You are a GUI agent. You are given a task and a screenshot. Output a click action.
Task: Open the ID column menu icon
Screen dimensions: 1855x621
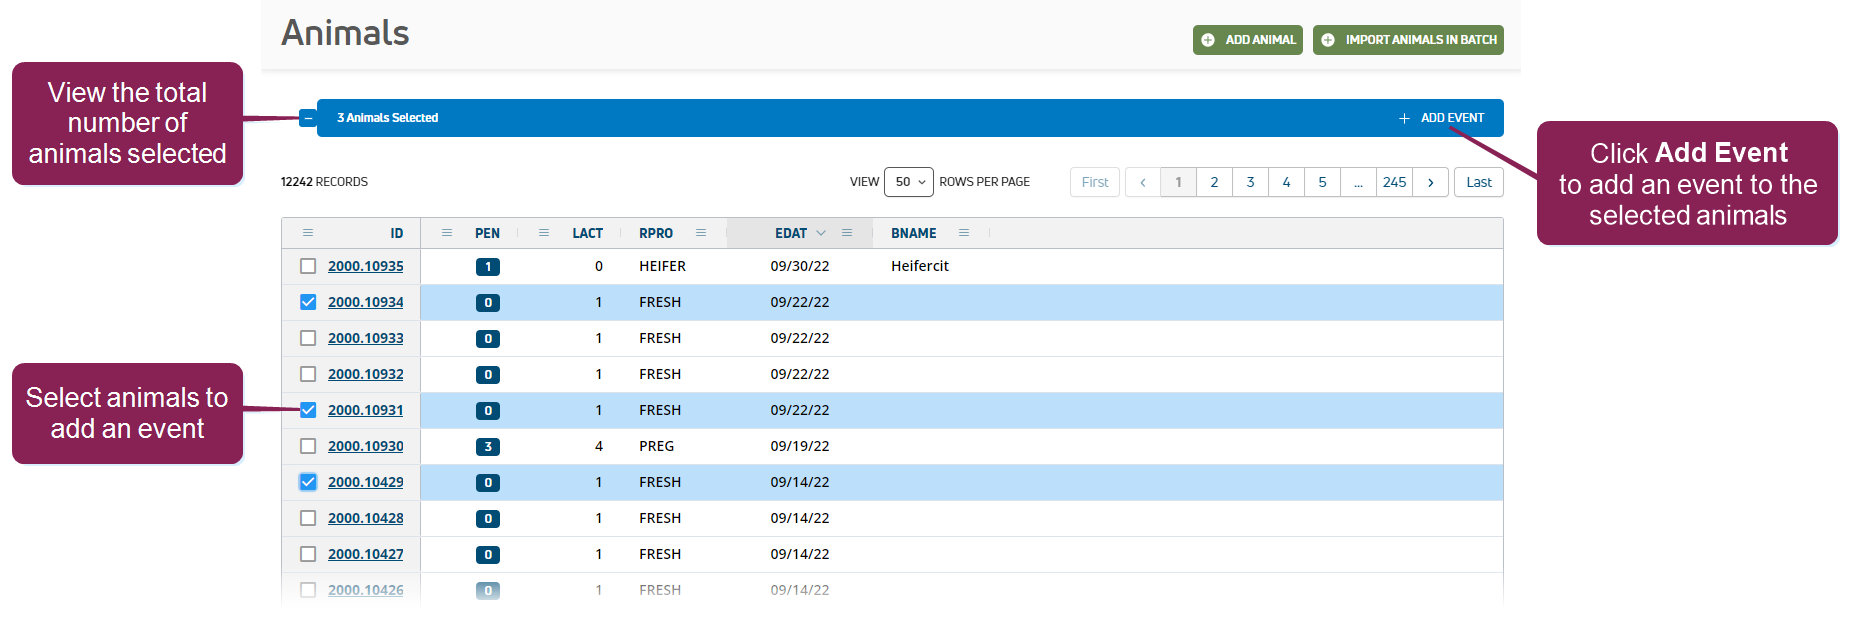click(308, 233)
